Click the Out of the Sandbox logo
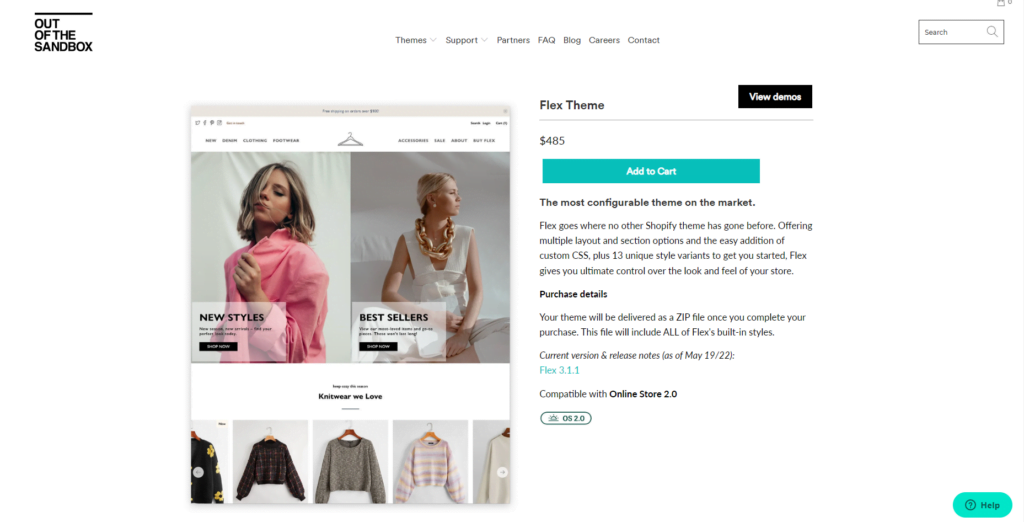Screen dimensions: 1024x522 pos(63,33)
